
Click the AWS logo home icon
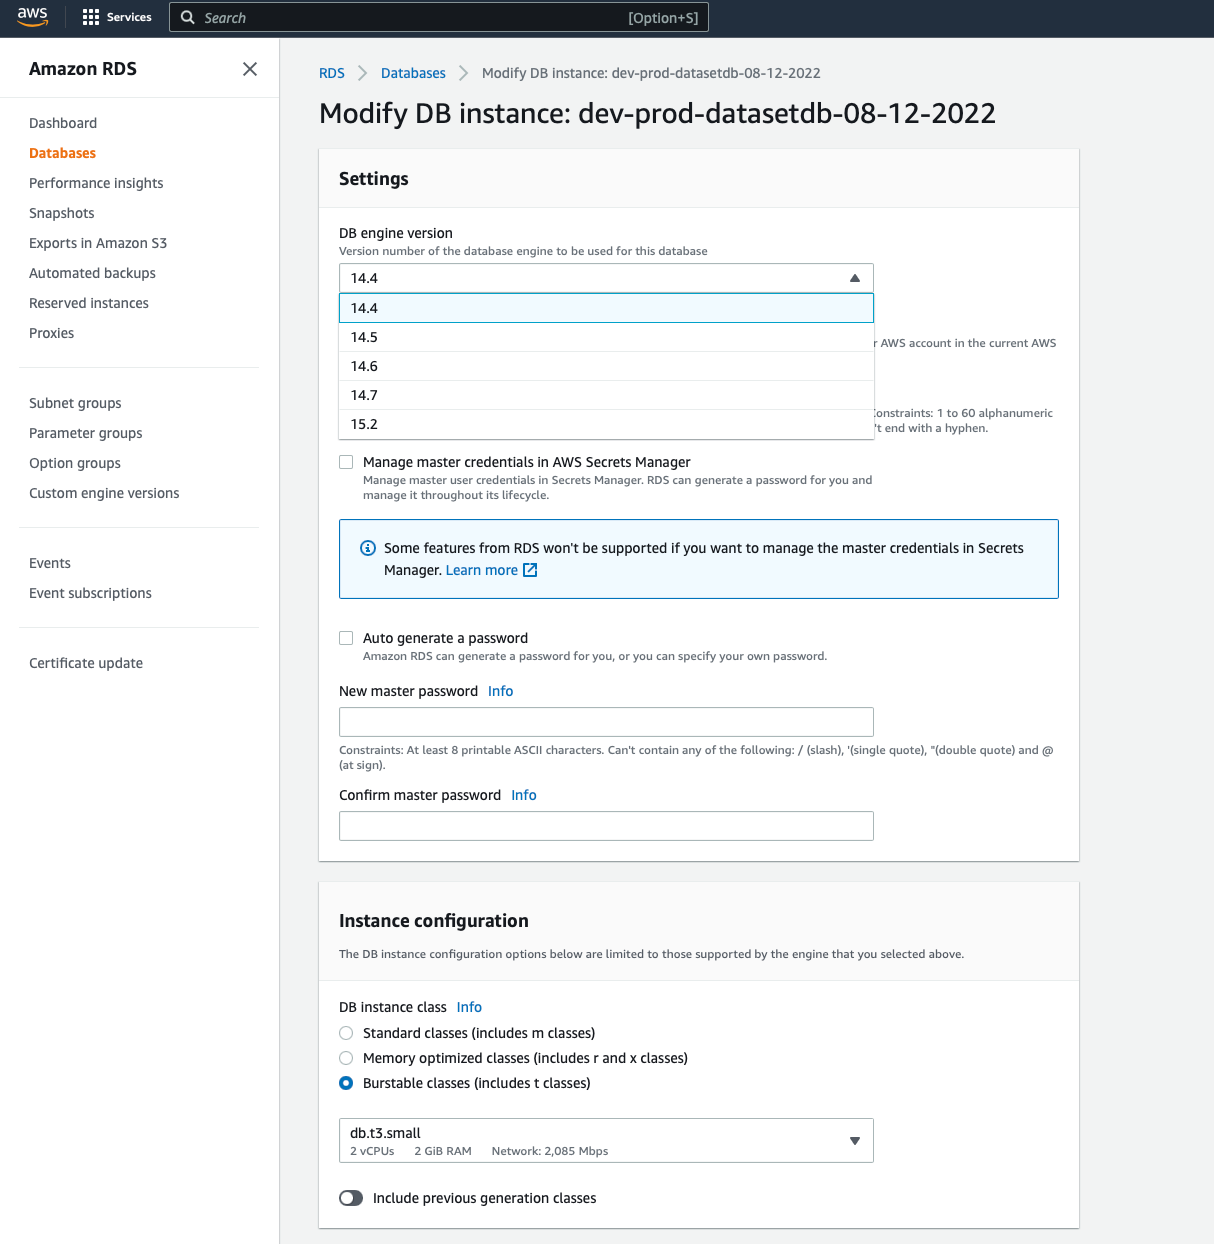(33, 17)
